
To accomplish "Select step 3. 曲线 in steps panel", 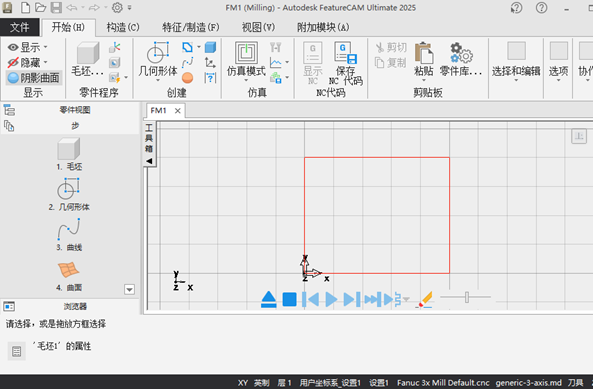I will pos(69,235).
